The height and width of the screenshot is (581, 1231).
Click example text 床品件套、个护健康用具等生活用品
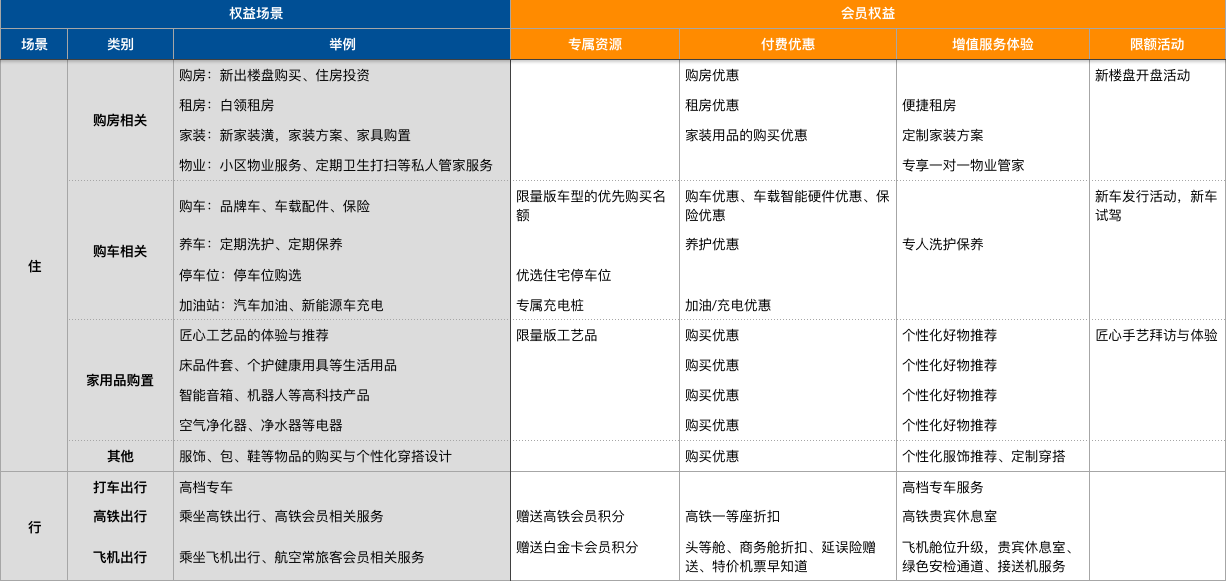click(288, 365)
